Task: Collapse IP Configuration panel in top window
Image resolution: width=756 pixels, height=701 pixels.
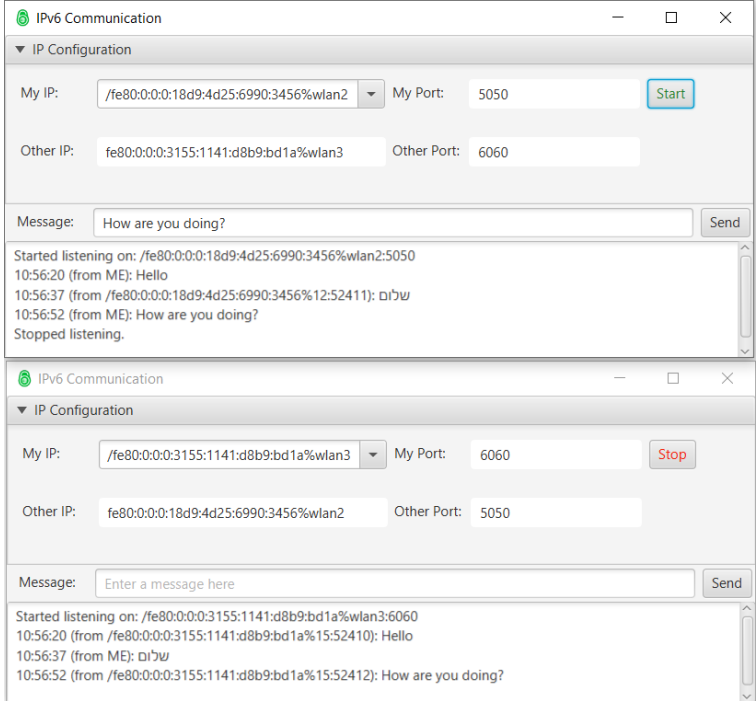Action: coord(20,49)
